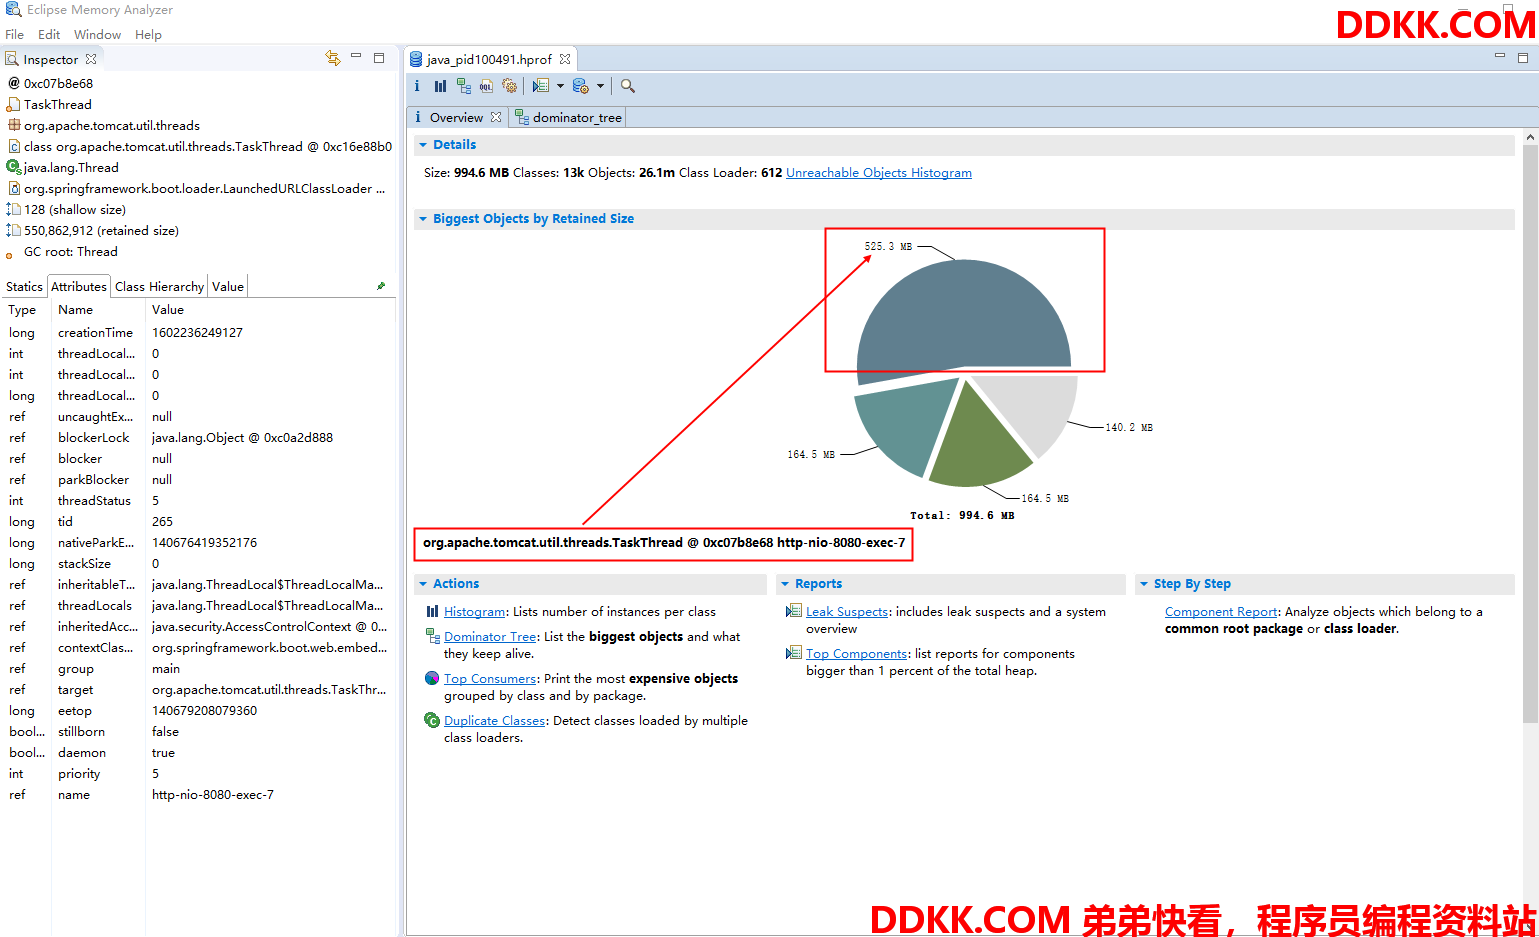1539x937 pixels.
Task: Click the link with editor arrows in Inspector
Action: 333,58
